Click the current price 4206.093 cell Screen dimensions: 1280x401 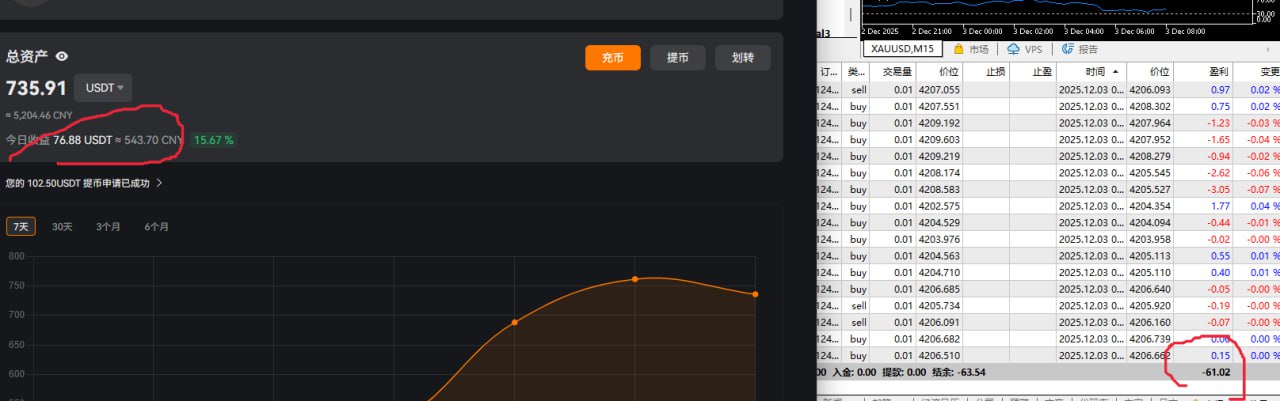(x=1149, y=90)
